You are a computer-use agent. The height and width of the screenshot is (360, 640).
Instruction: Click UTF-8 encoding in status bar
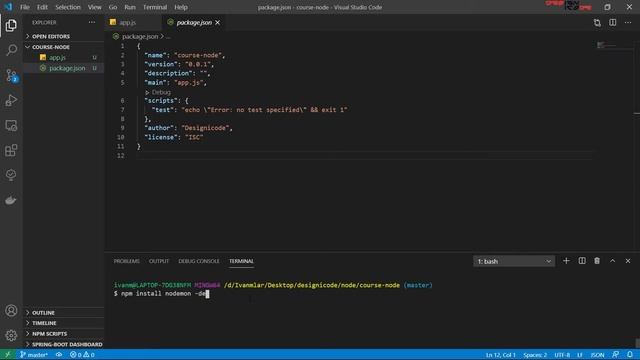point(562,355)
